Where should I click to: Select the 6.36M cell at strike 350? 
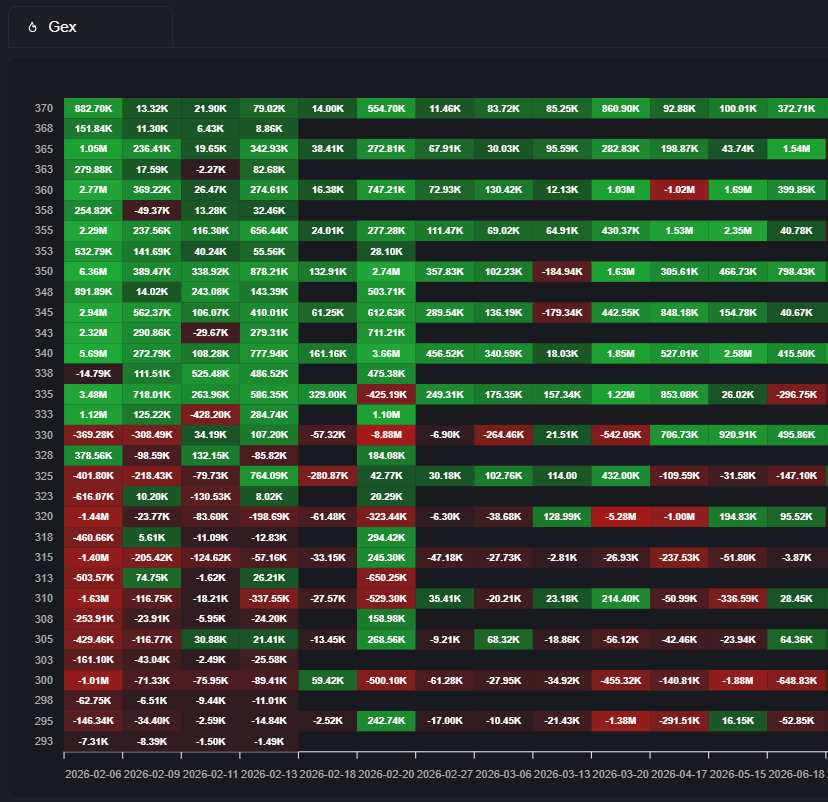(x=93, y=271)
